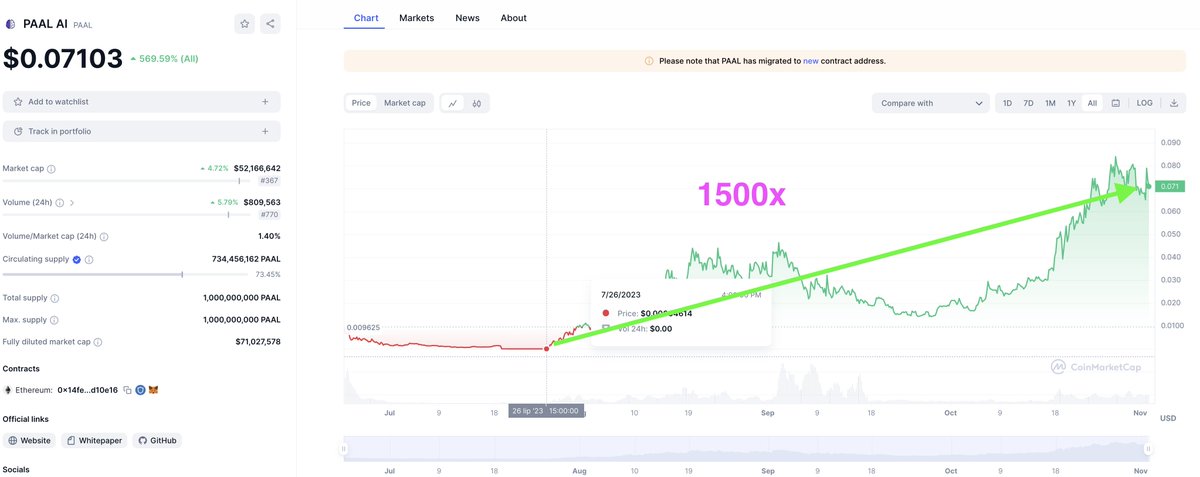Open the Market cap info tooltip icon

(x=51, y=169)
